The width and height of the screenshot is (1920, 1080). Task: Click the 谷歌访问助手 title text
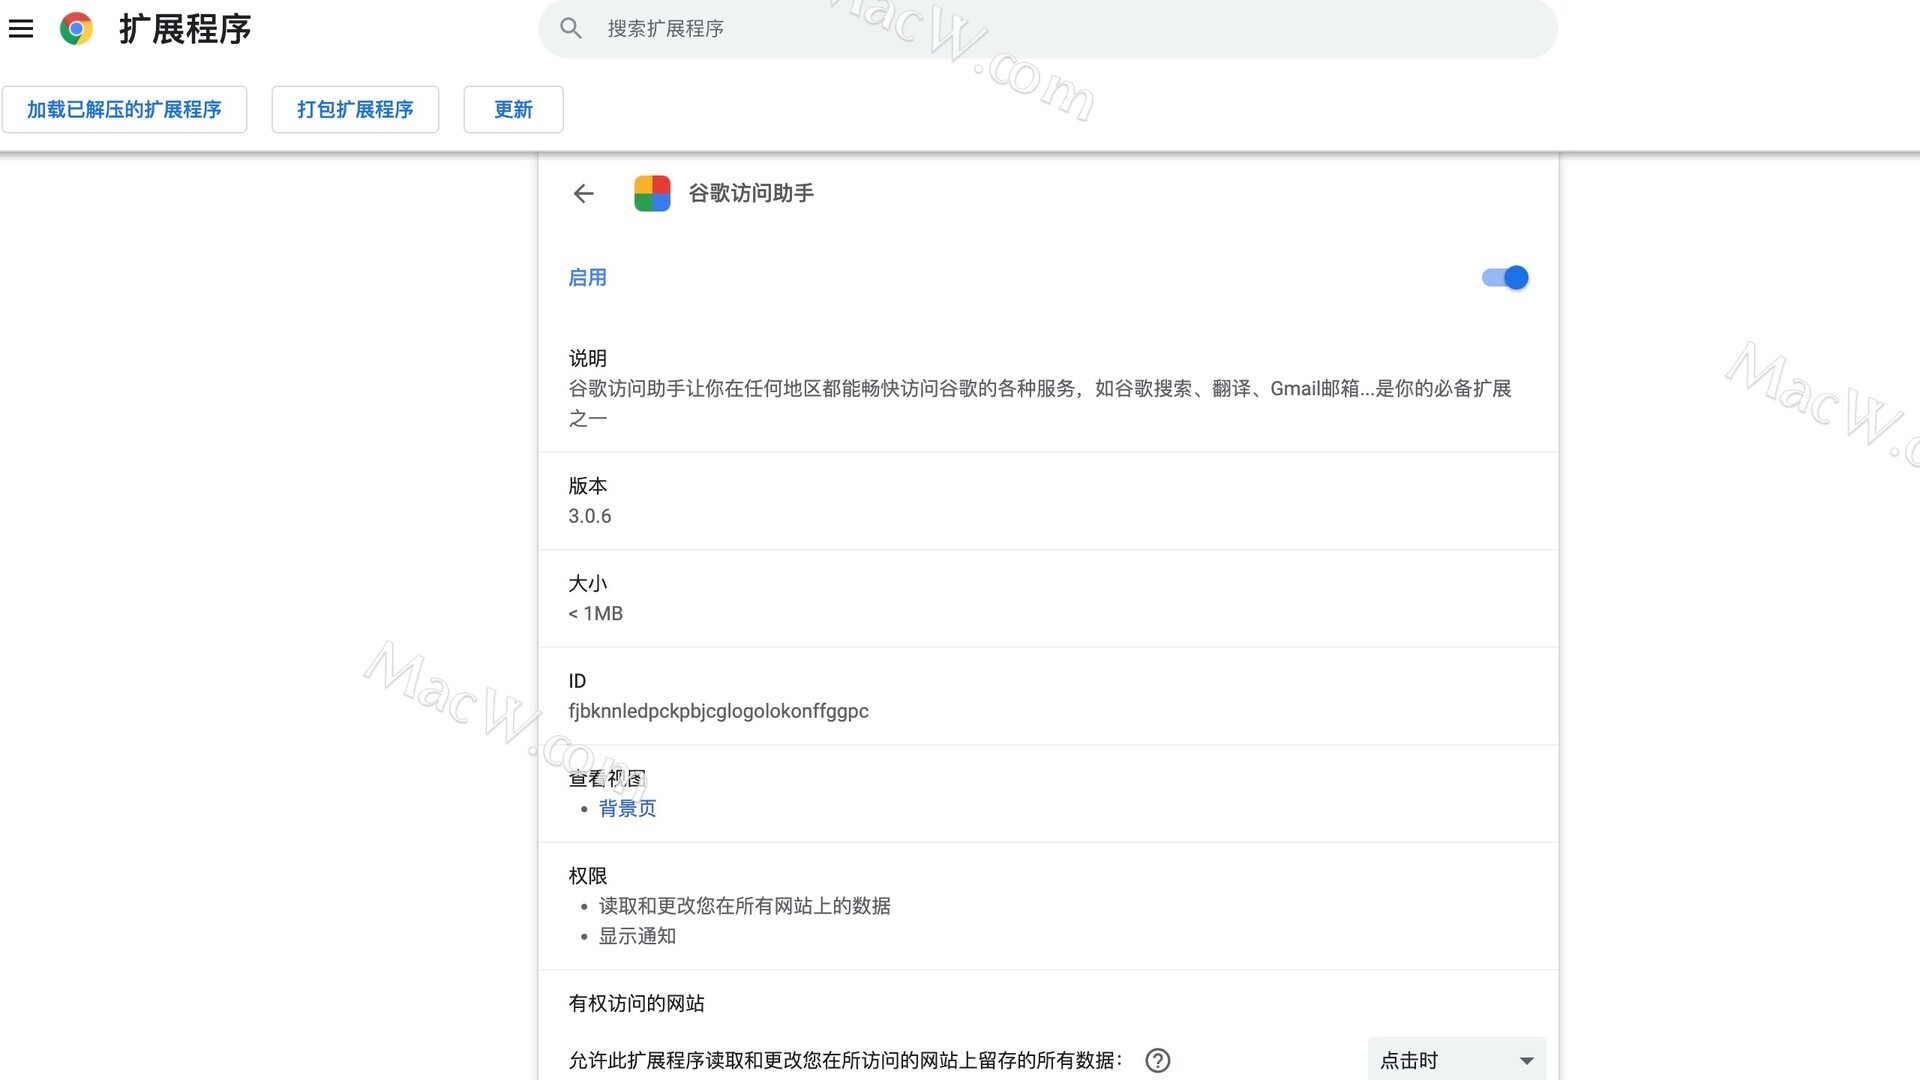coord(751,193)
